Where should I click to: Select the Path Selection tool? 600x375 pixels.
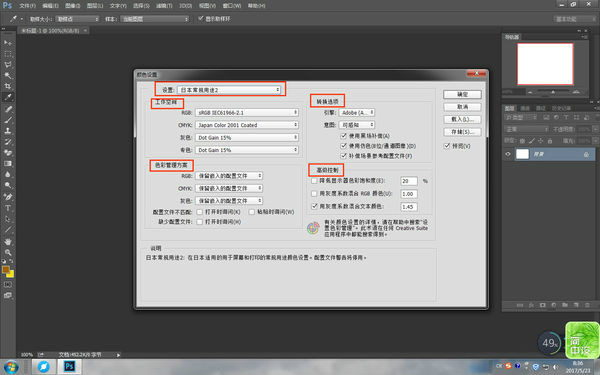(8, 219)
